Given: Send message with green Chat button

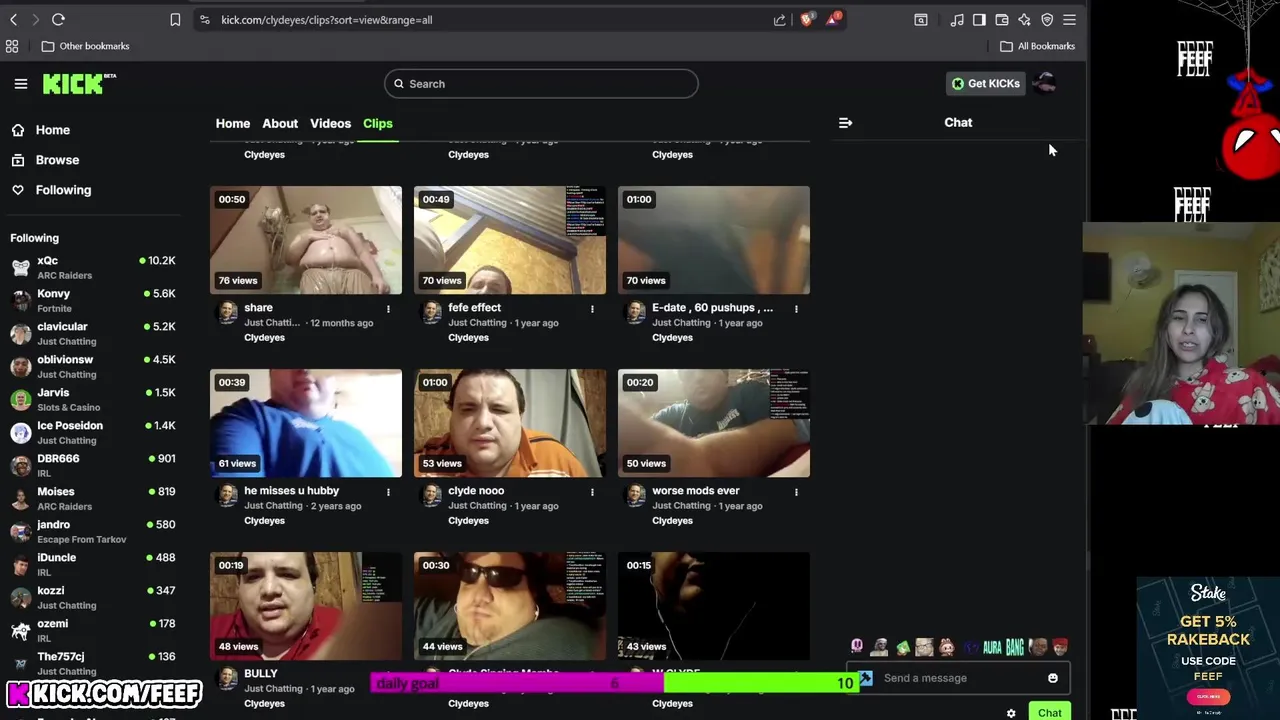Looking at the screenshot, I should 1049,712.
